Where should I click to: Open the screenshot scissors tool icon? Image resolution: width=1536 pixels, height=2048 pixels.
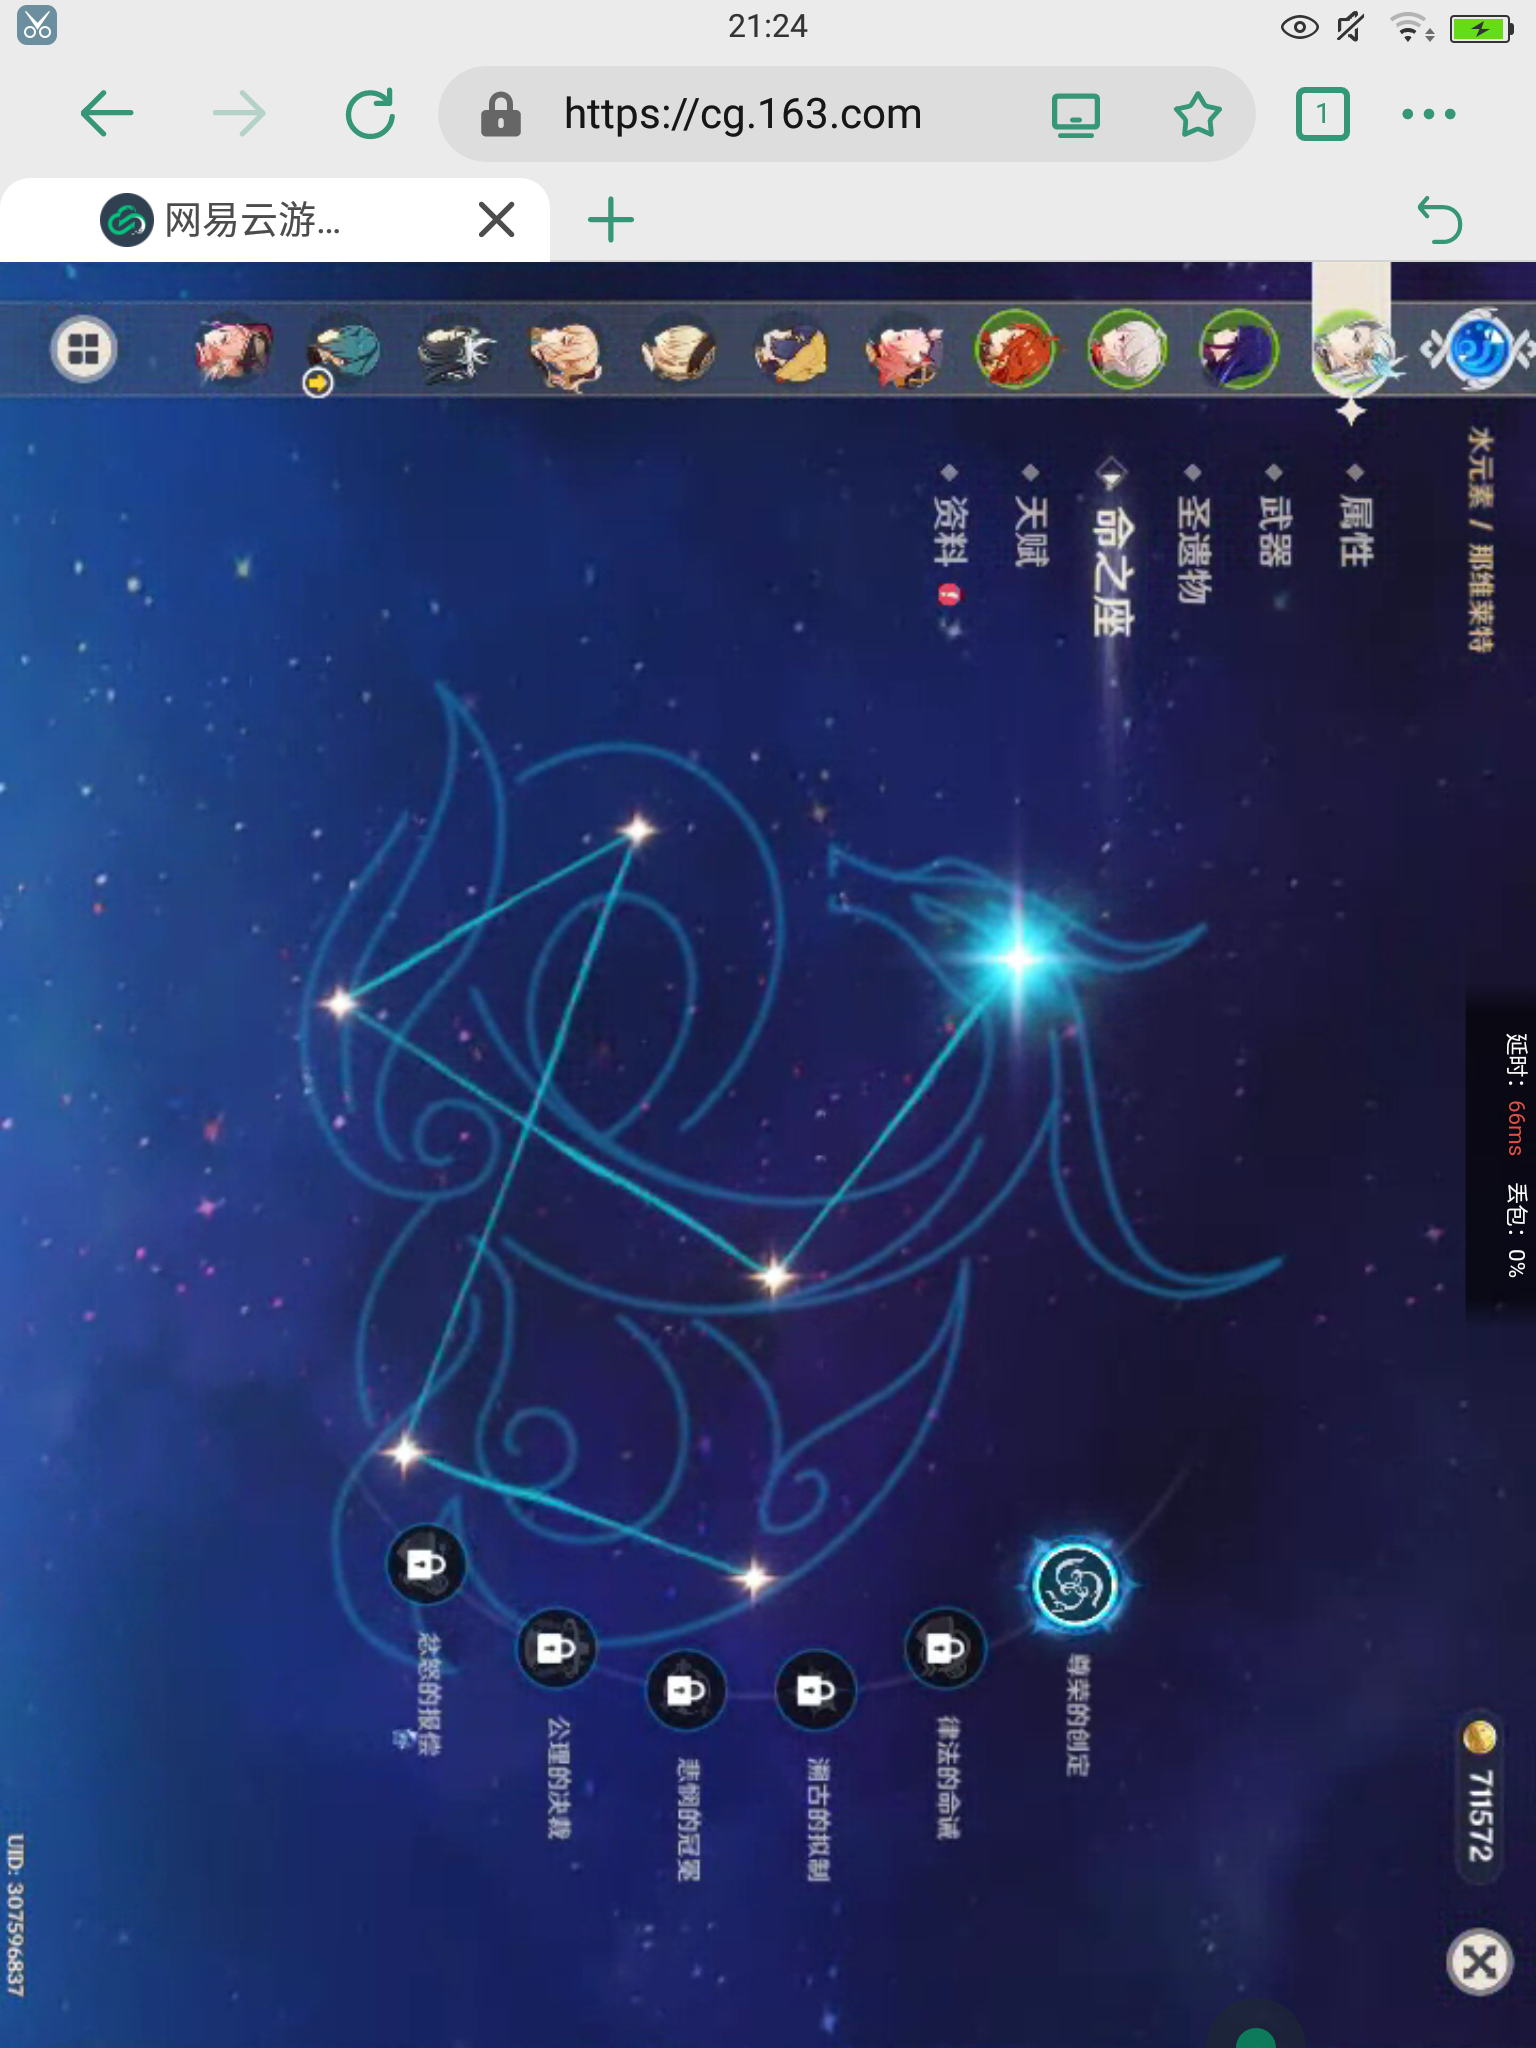click(x=37, y=26)
